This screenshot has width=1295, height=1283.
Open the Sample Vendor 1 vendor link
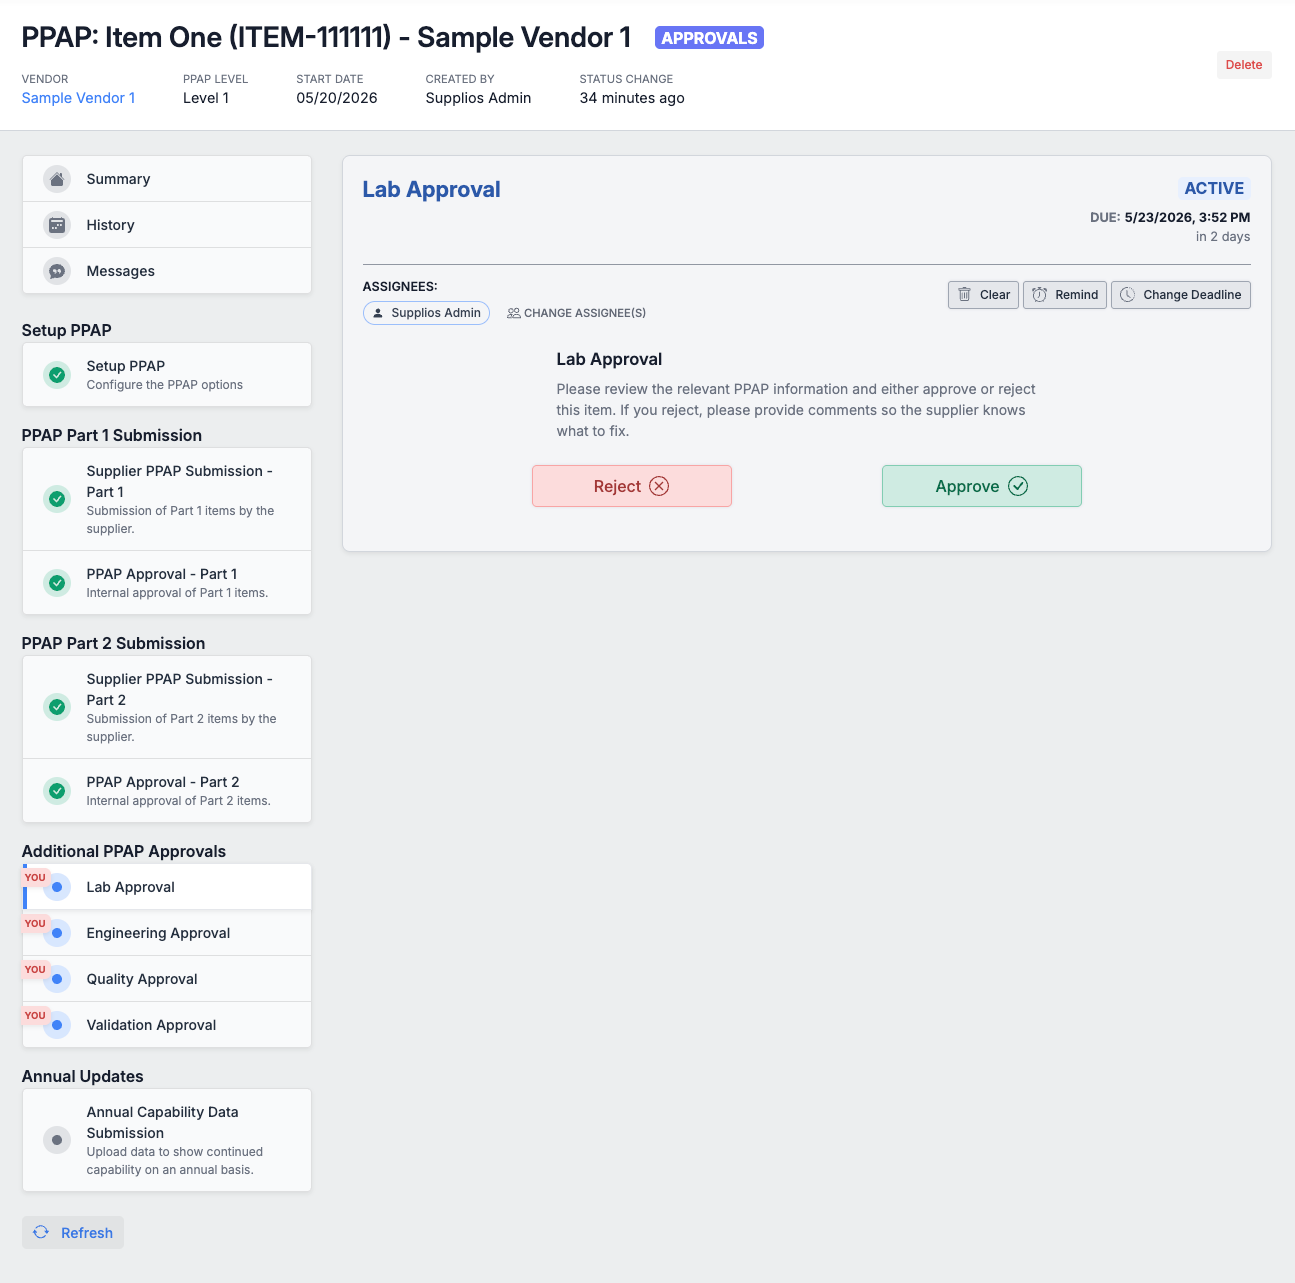coord(78,98)
